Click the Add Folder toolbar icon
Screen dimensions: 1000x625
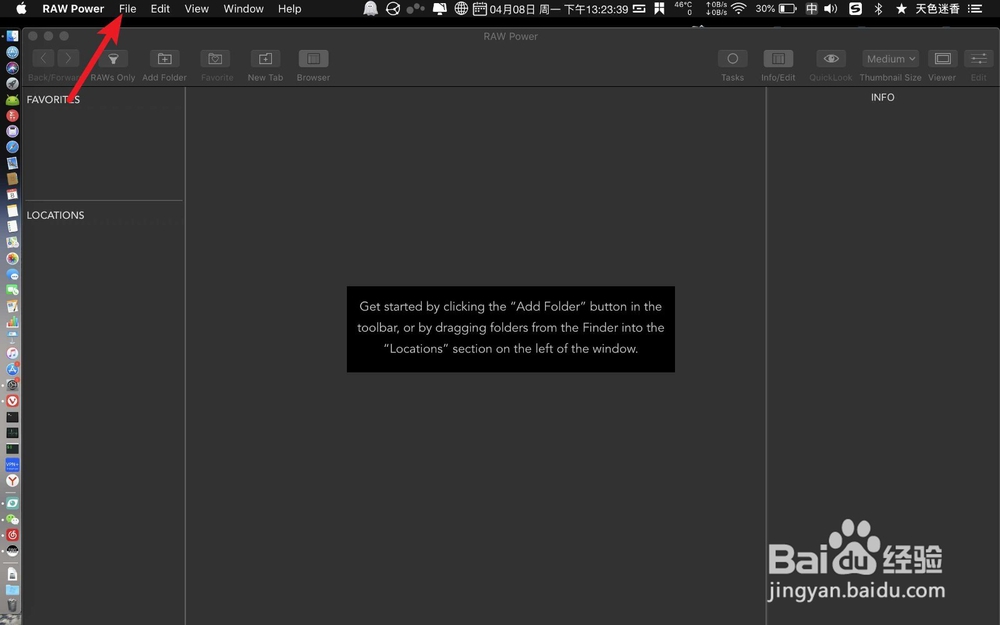(165, 59)
